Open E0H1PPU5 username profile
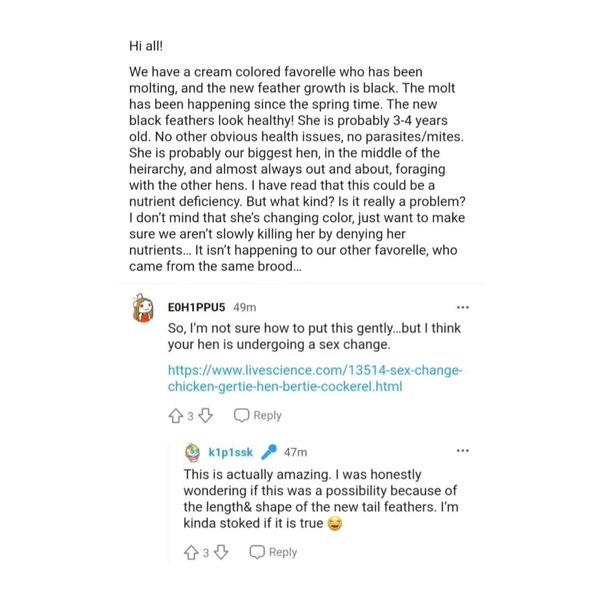The width and height of the screenshot is (600, 600). (x=196, y=307)
